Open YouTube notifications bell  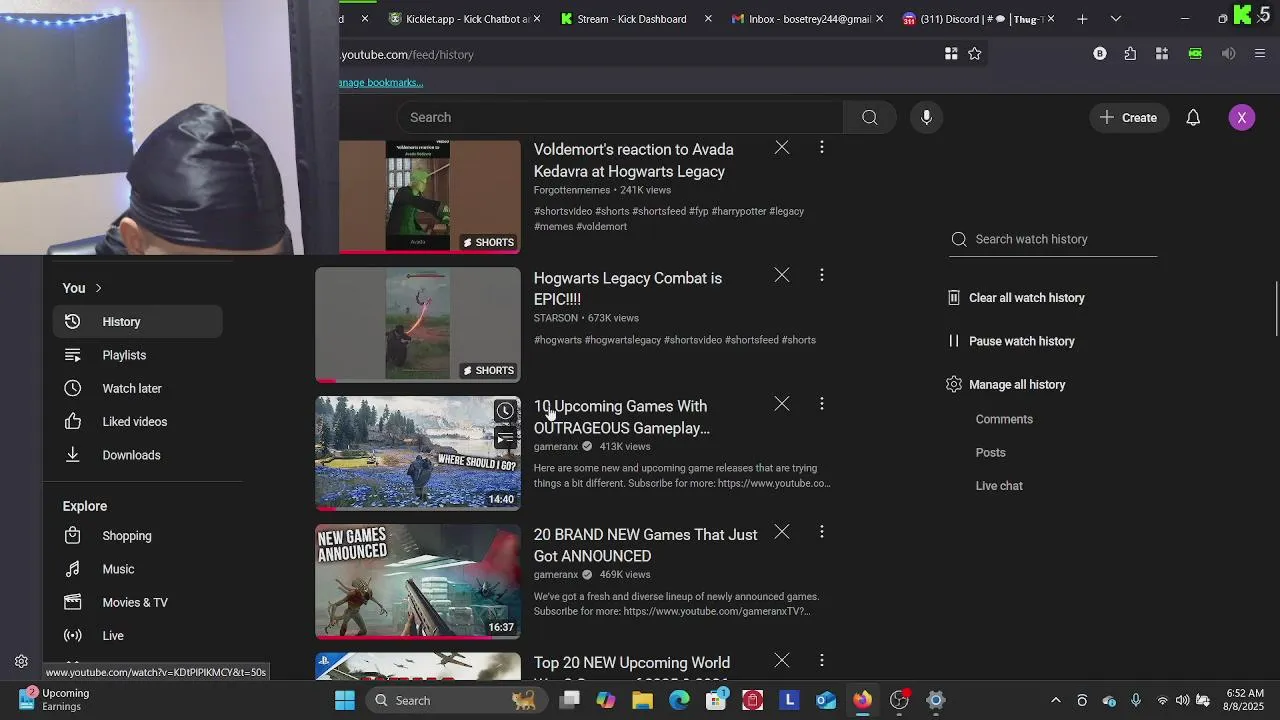[x=1193, y=118]
